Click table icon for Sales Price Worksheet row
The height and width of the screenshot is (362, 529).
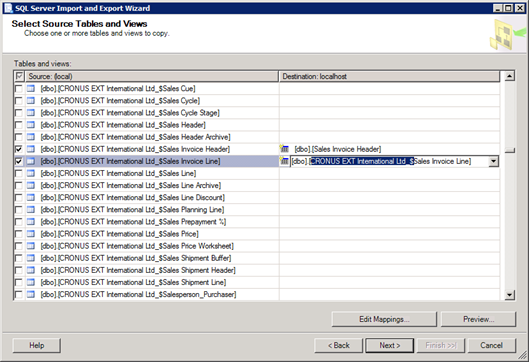coord(31,246)
